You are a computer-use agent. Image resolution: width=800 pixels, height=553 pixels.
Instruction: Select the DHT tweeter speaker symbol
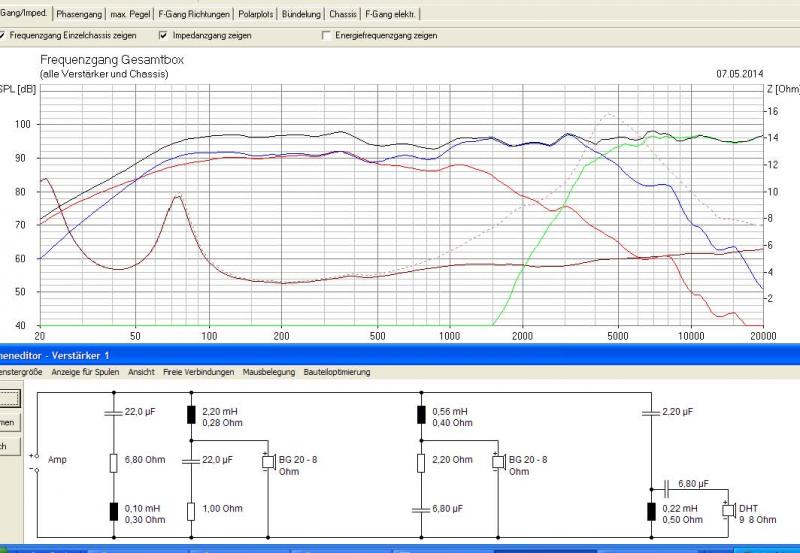[x=728, y=511]
